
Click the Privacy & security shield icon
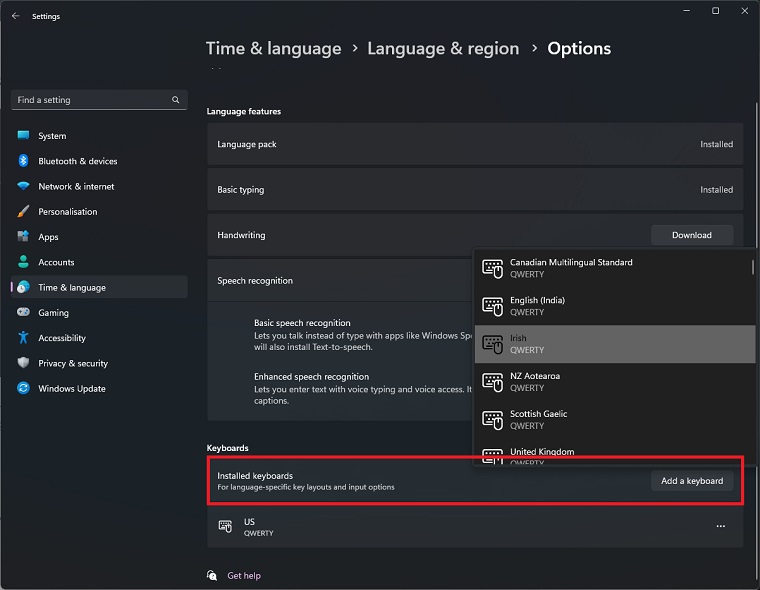[x=23, y=363]
